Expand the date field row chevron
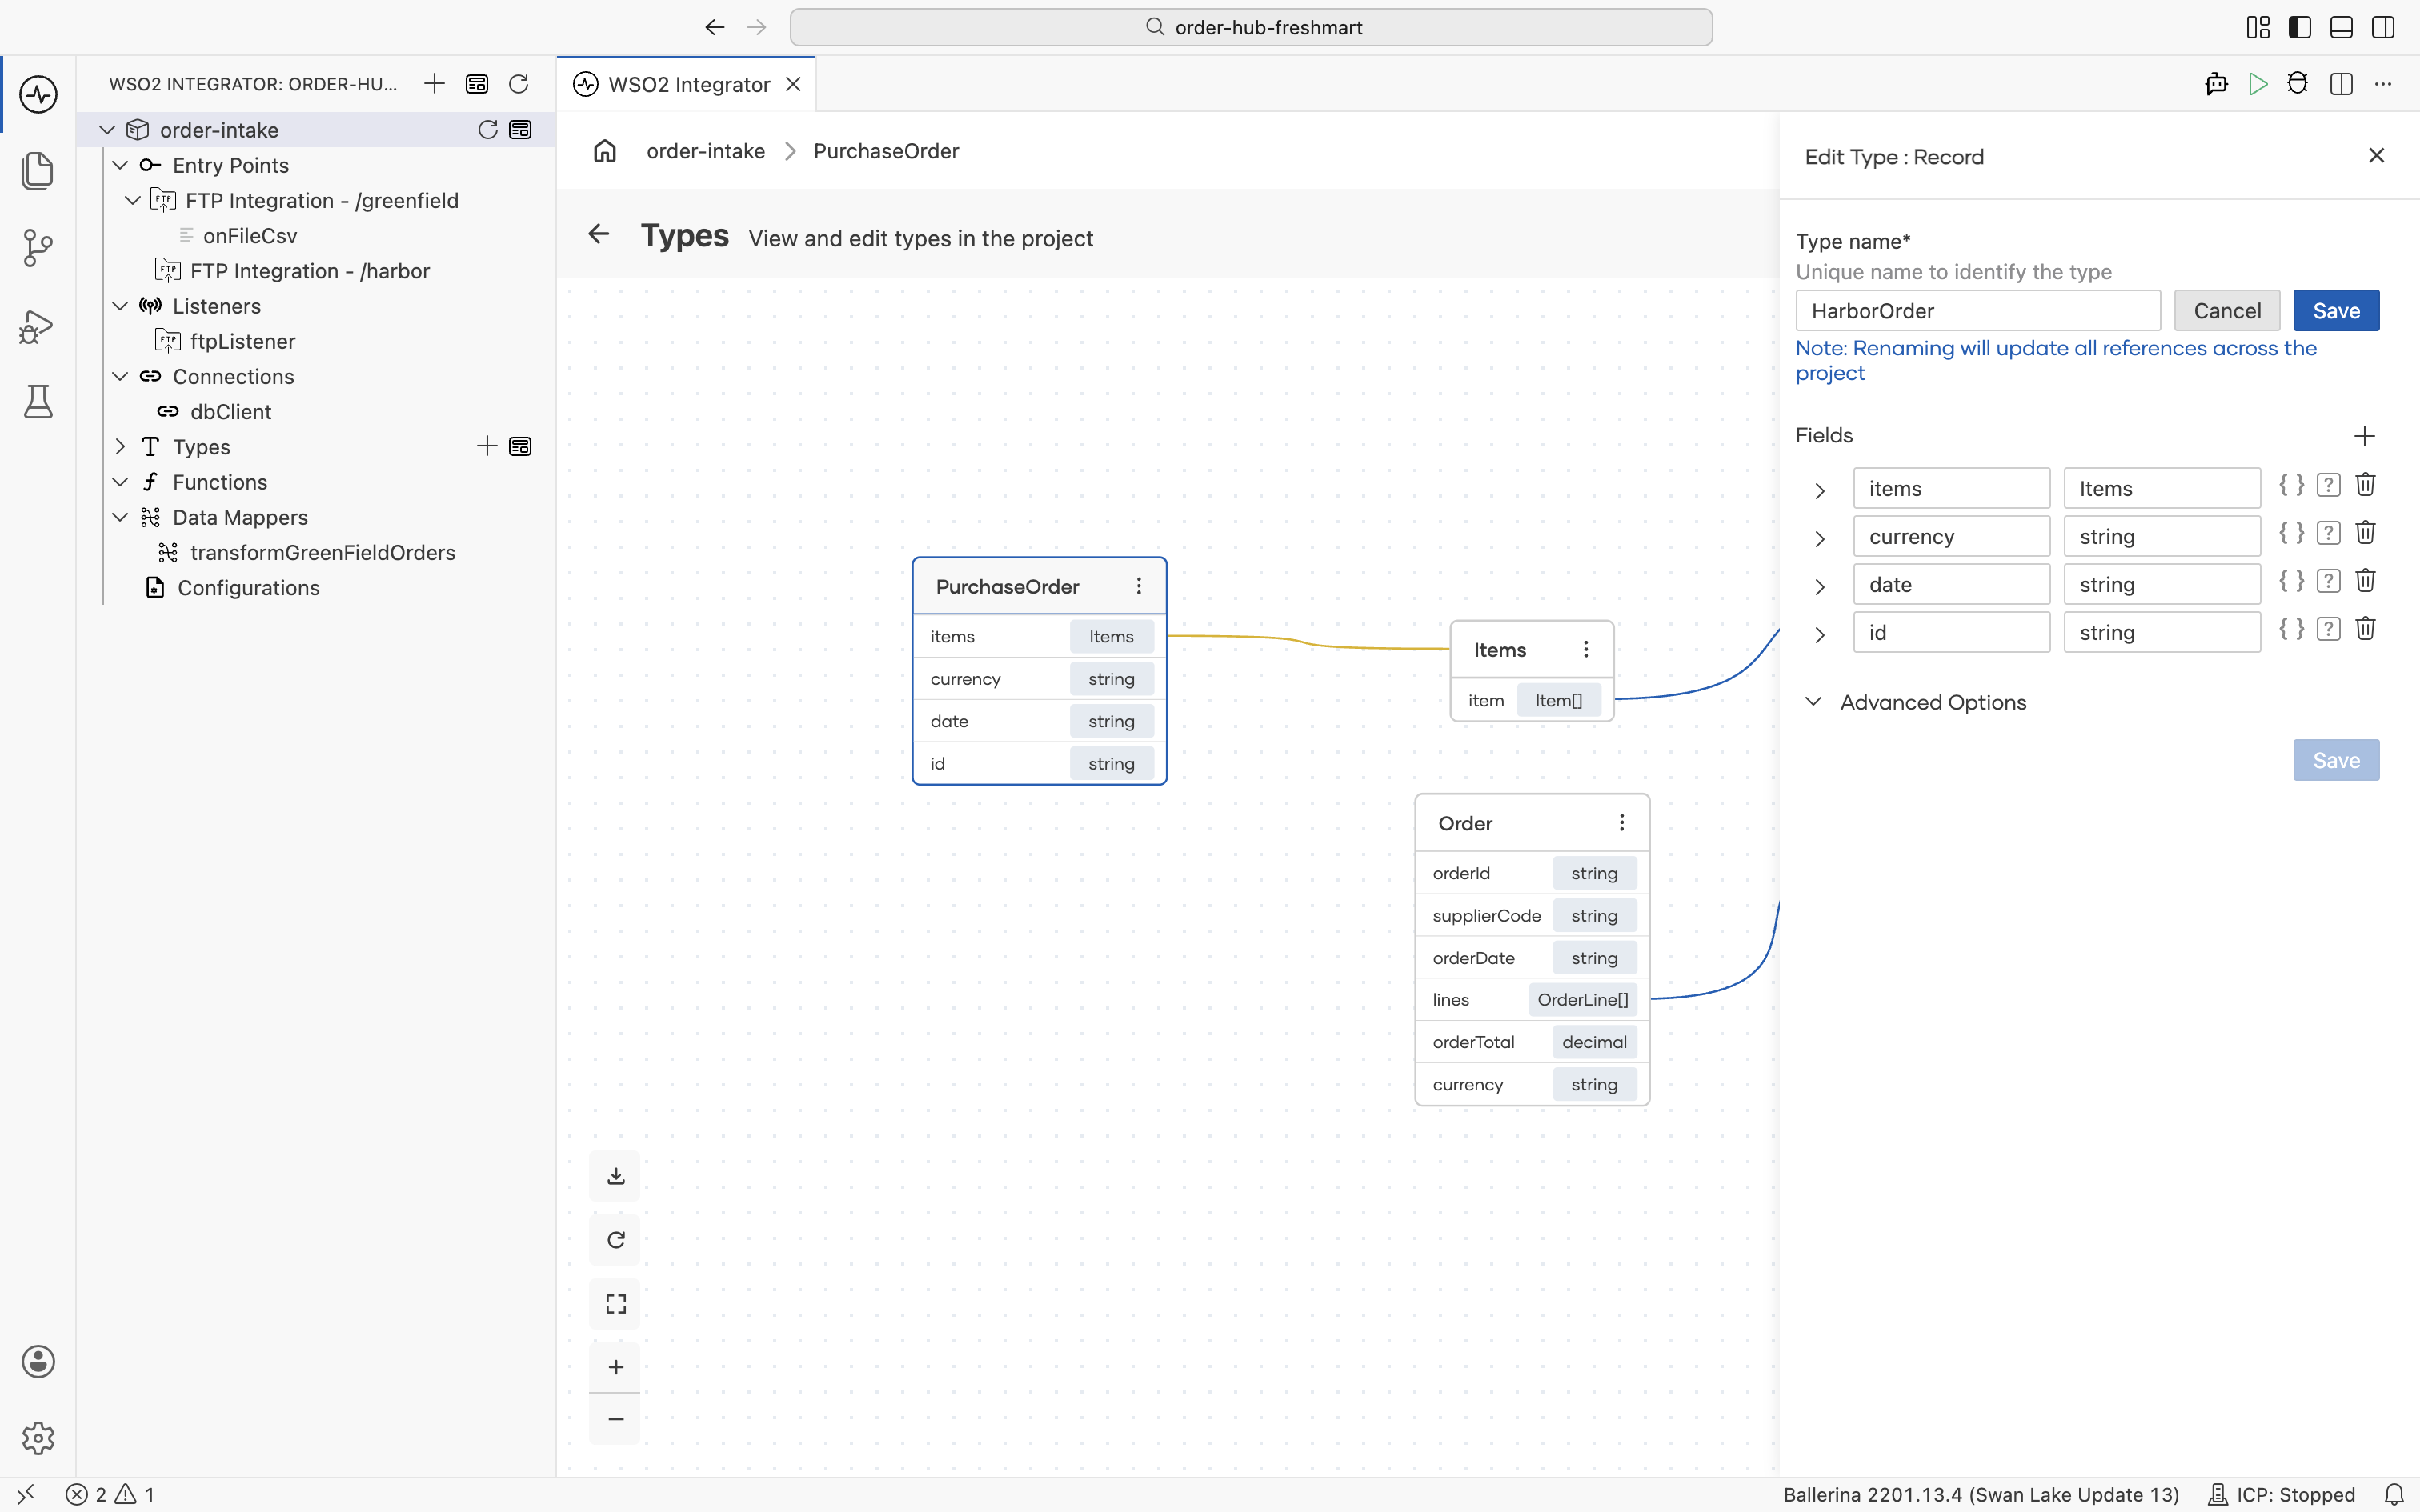This screenshot has height=1512, width=2420. pyautogui.click(x=1820, y=586)
